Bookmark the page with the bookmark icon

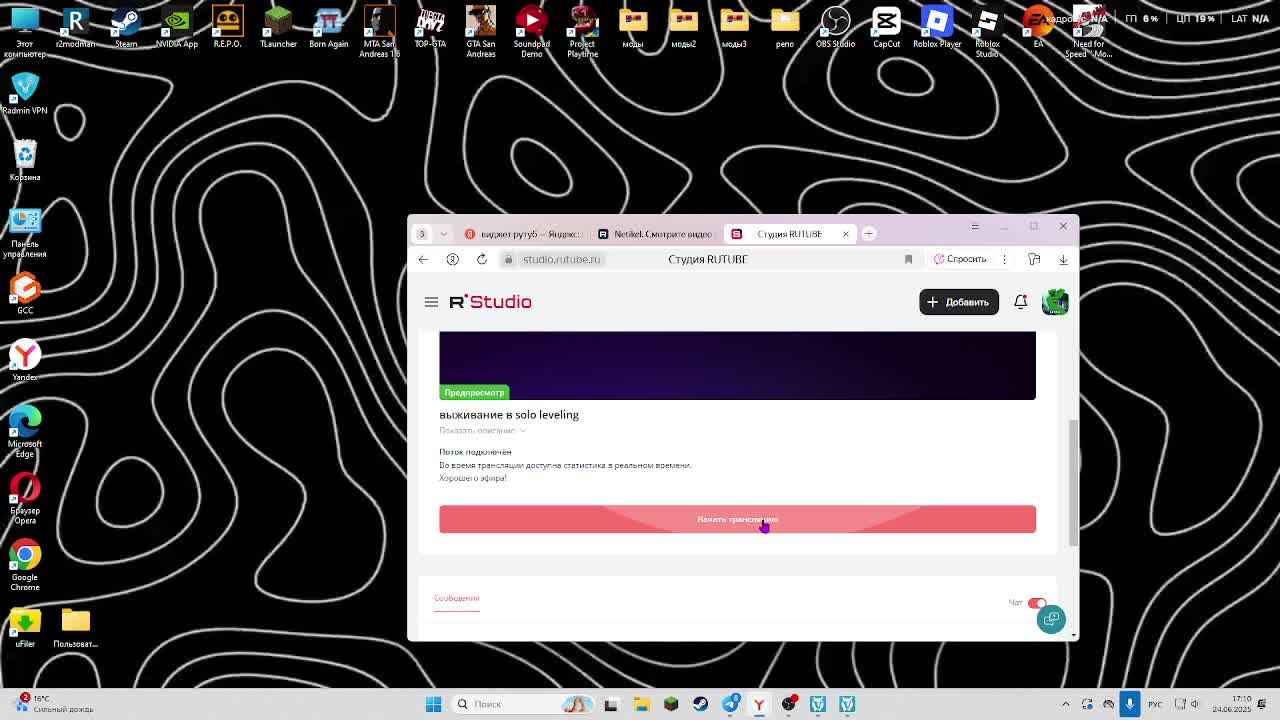pos(908,259)
